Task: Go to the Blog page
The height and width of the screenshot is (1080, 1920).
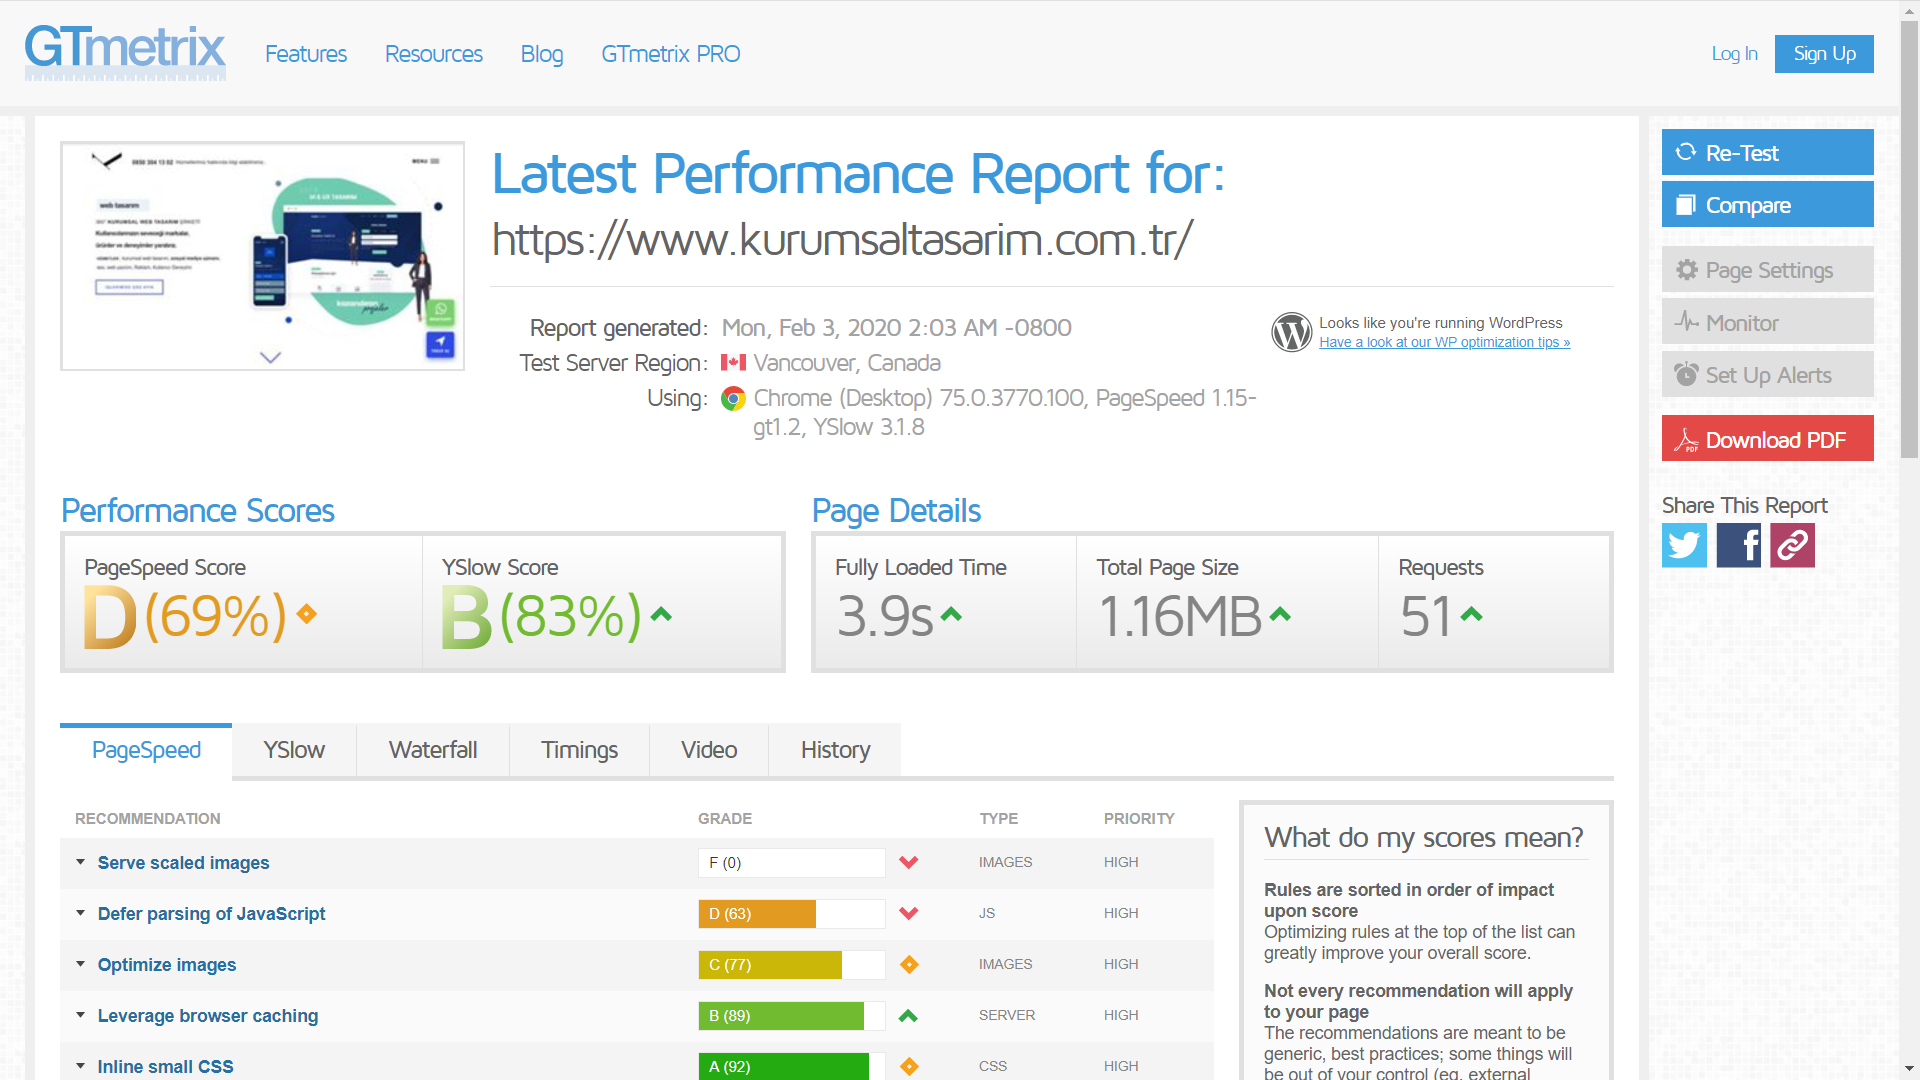Action: [x=542, y=54]
